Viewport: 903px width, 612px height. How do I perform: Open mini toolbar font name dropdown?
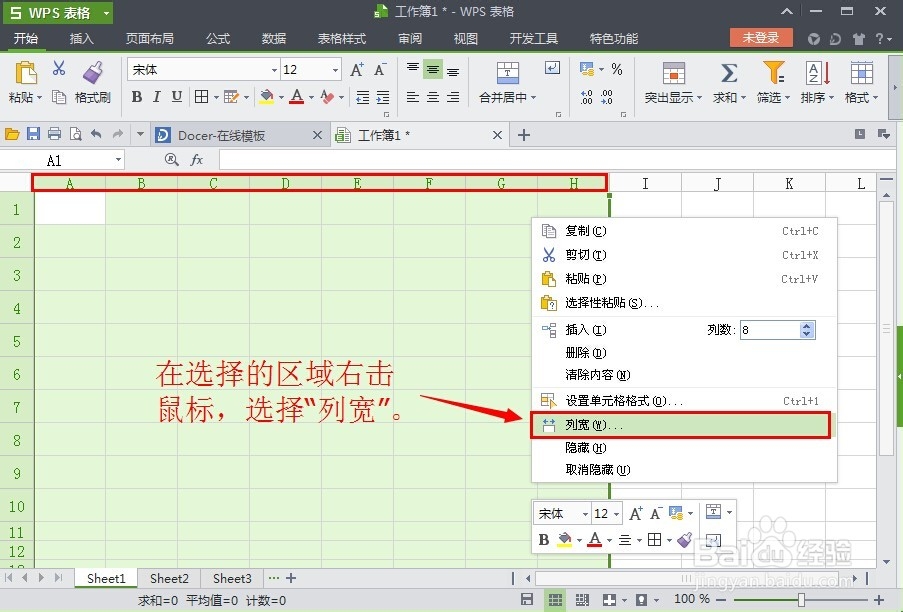pos(585,514)
